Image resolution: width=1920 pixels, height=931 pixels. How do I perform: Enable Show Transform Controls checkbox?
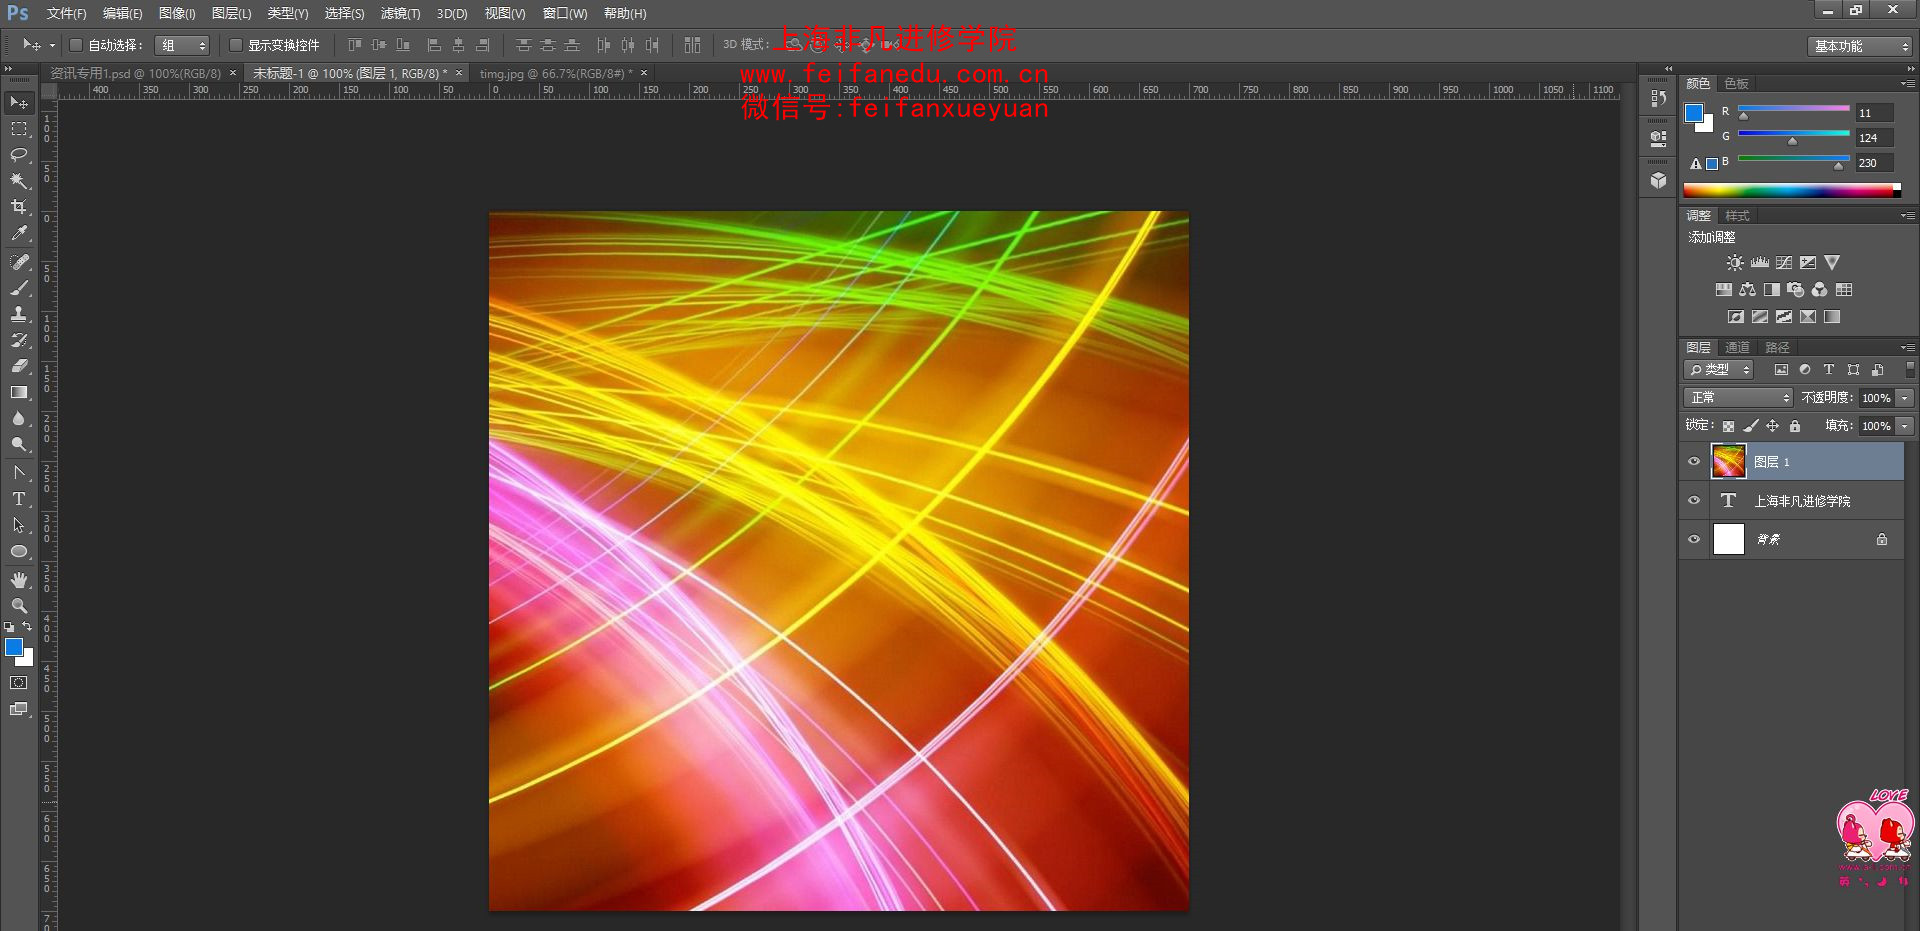click(236, 45)
